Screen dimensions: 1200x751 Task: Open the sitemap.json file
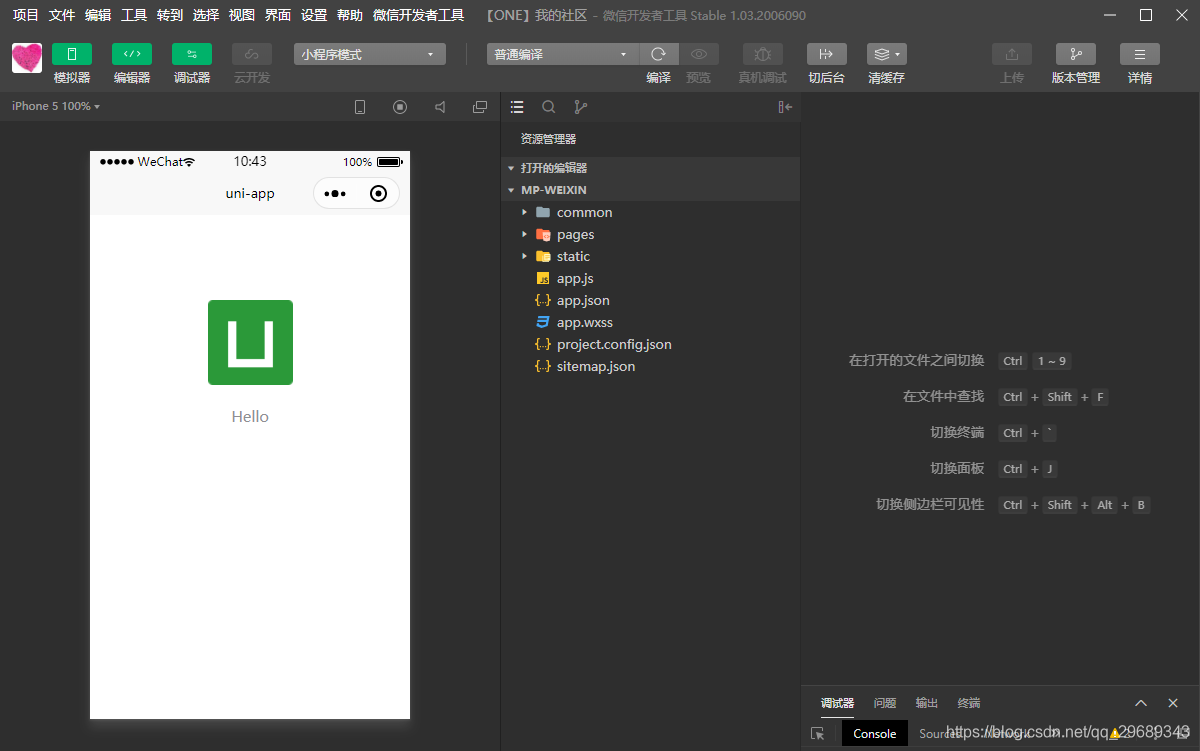click(650, 366)
